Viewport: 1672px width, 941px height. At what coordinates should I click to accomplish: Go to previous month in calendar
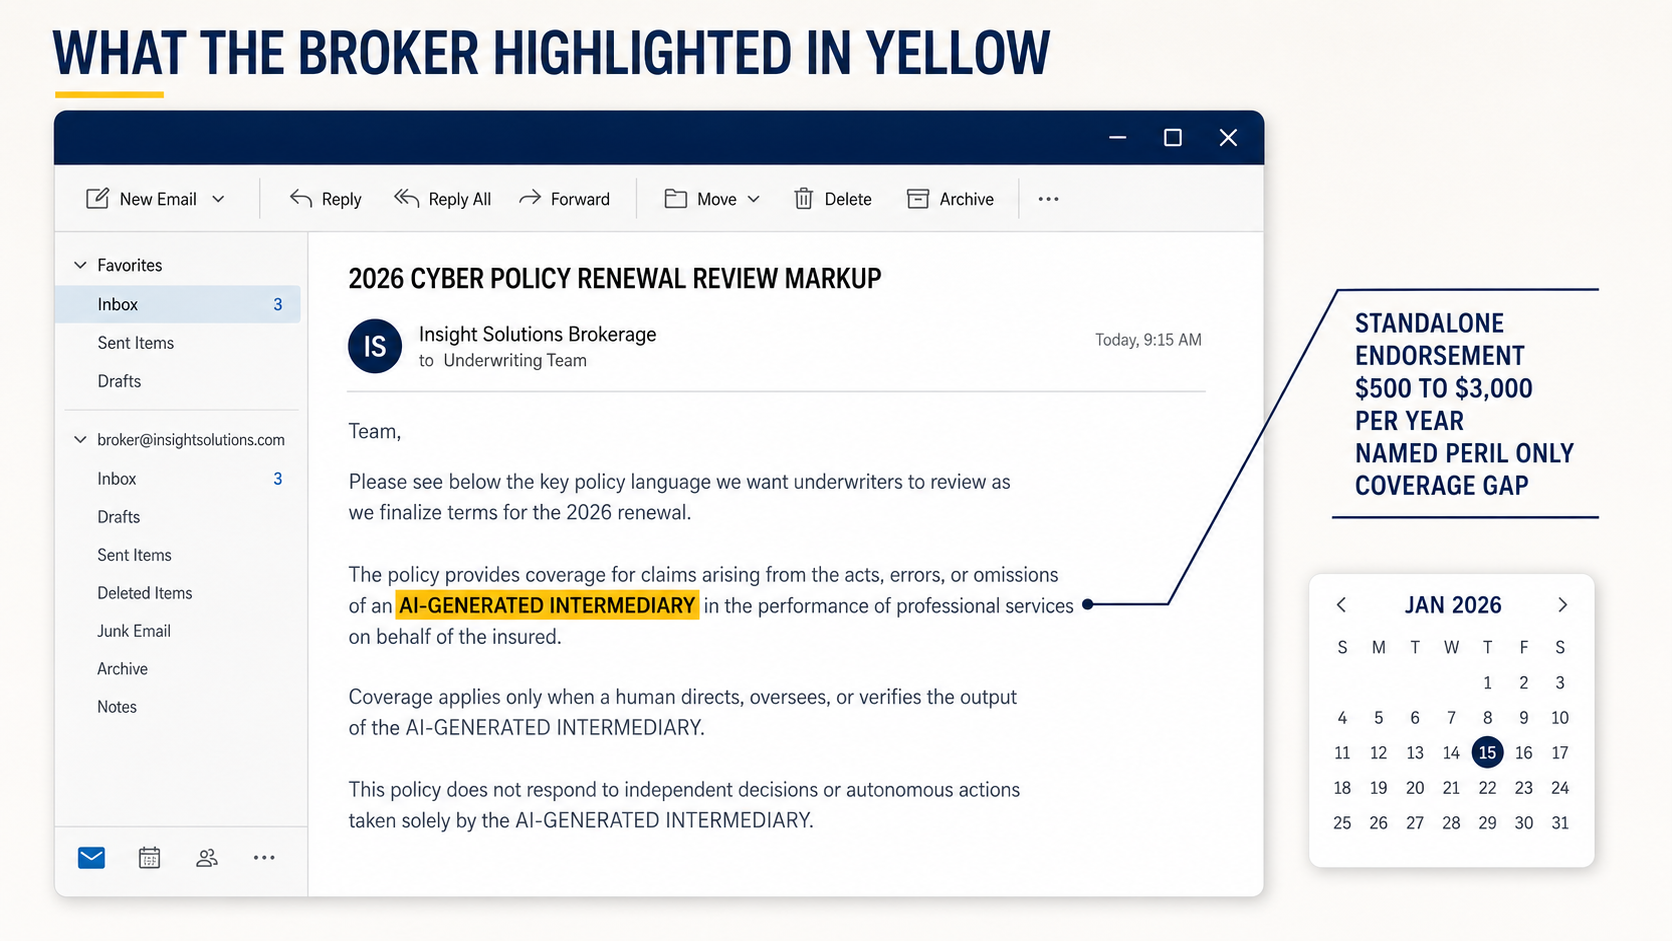coord(1342,605)
